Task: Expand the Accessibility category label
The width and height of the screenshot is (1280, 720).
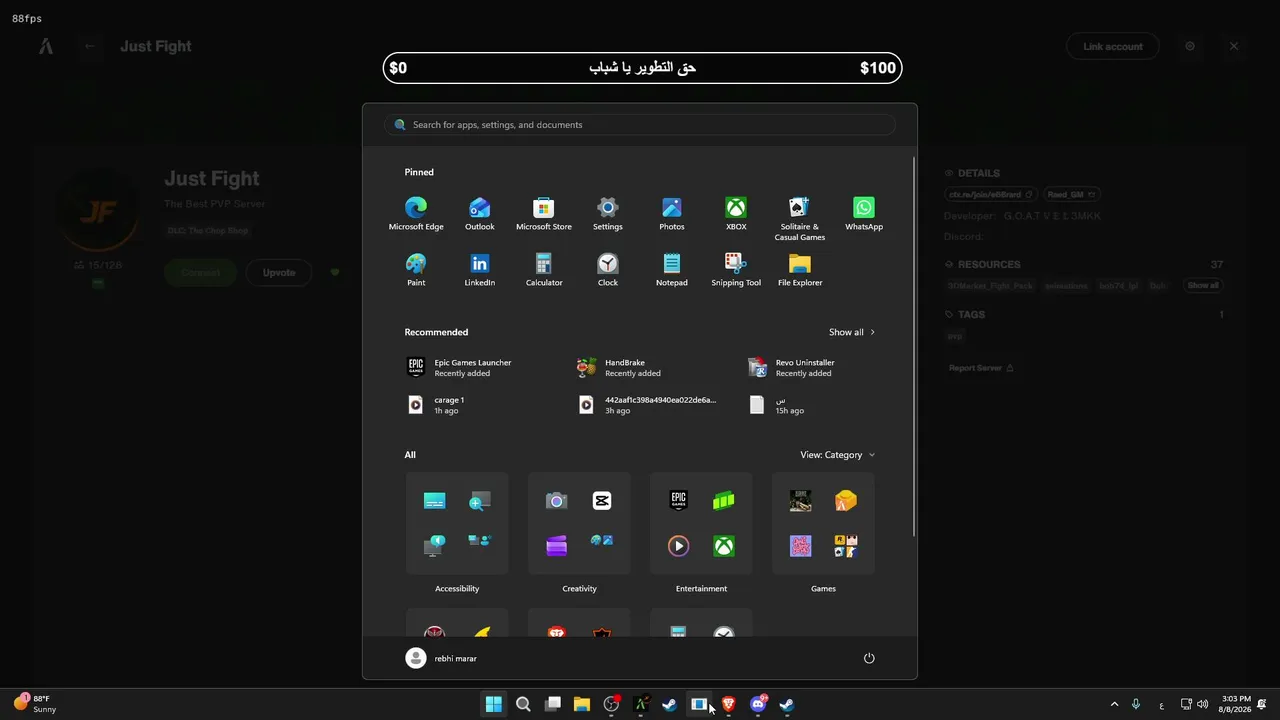Action: (457, 589)
